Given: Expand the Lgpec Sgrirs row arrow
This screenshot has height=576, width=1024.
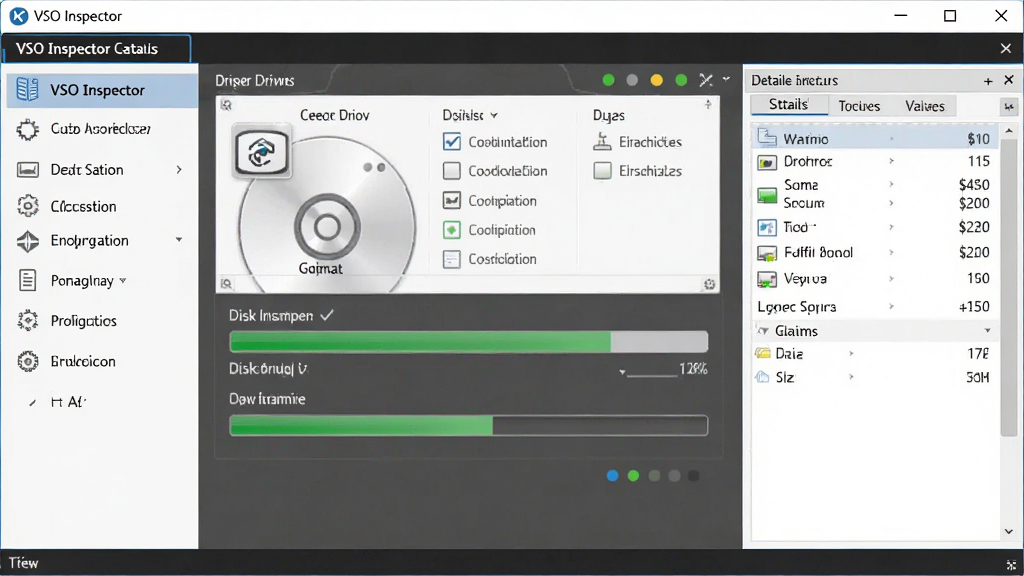Looking at the screenshot, I should click(x=891, y=306).
